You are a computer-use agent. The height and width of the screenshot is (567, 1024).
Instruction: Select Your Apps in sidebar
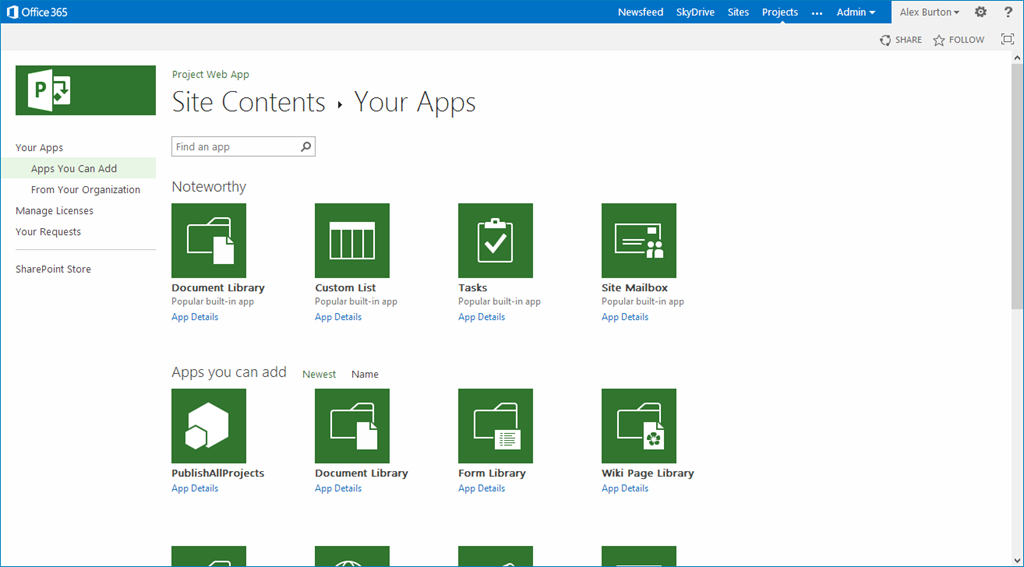coord(39,148)
